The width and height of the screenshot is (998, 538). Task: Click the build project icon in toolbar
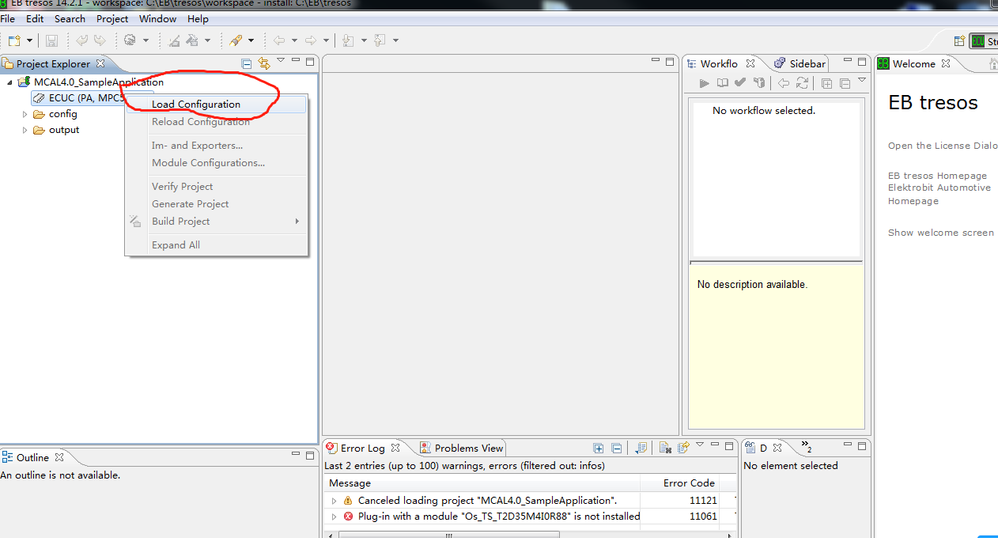click(x=192, y=41)
